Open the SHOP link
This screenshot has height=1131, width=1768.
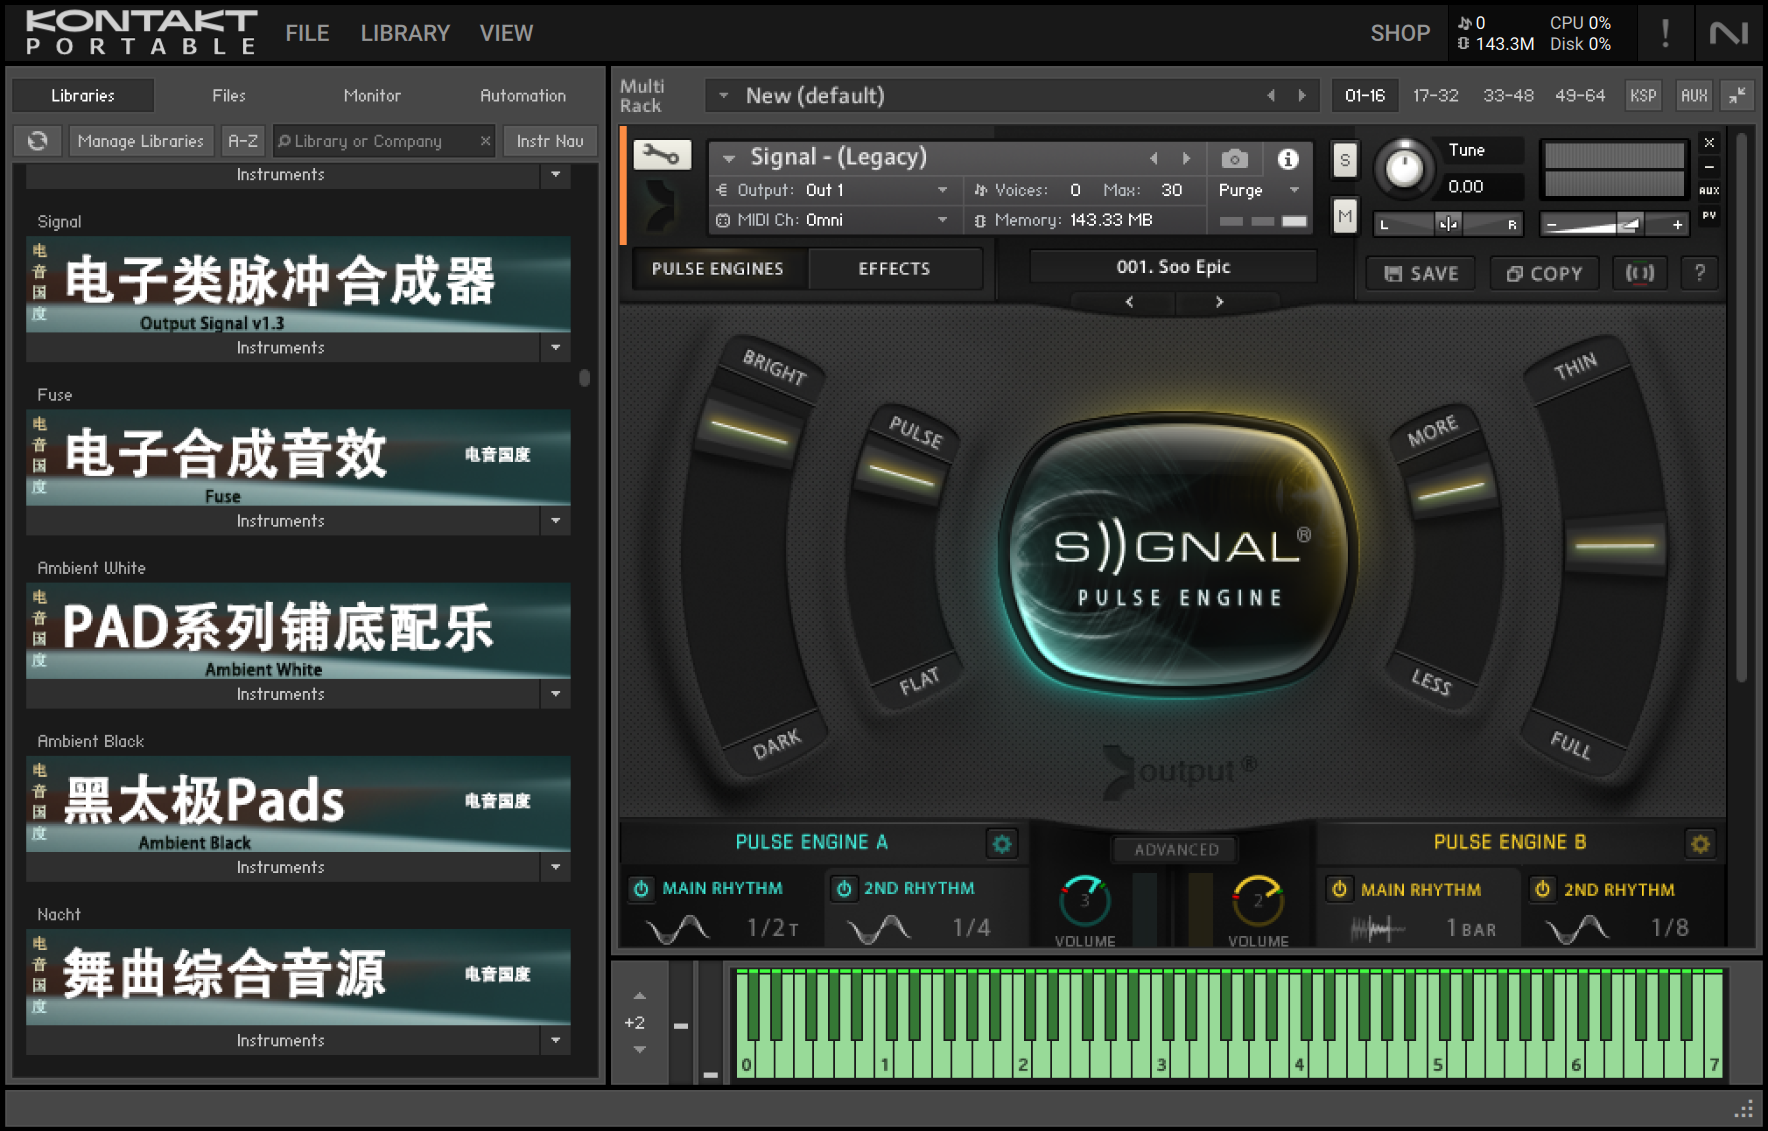[1400, 33]
